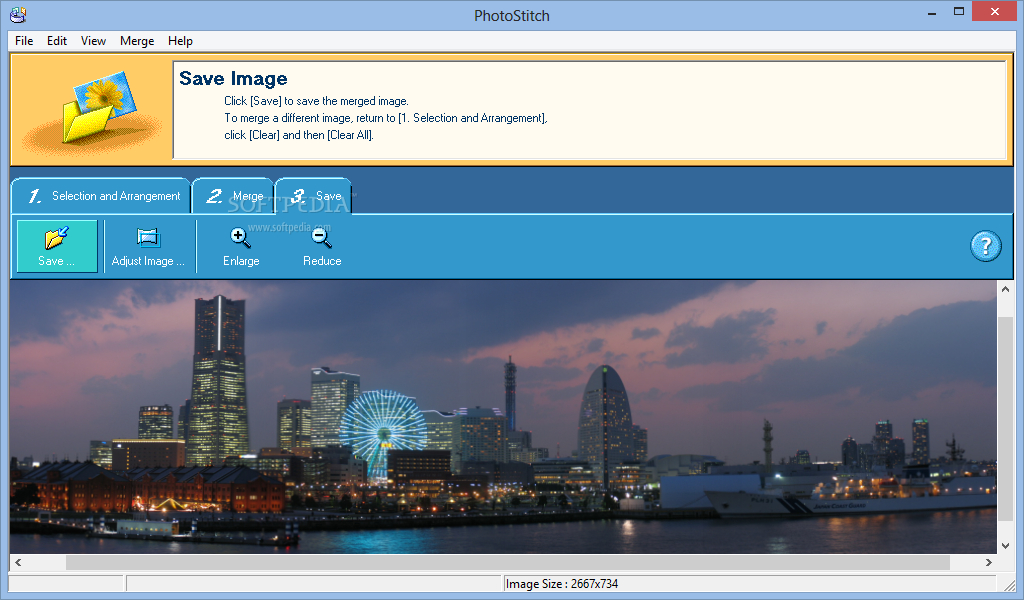1024x600 pixels.
Task: Open the Edit menu
Action: tap(57, 40)
